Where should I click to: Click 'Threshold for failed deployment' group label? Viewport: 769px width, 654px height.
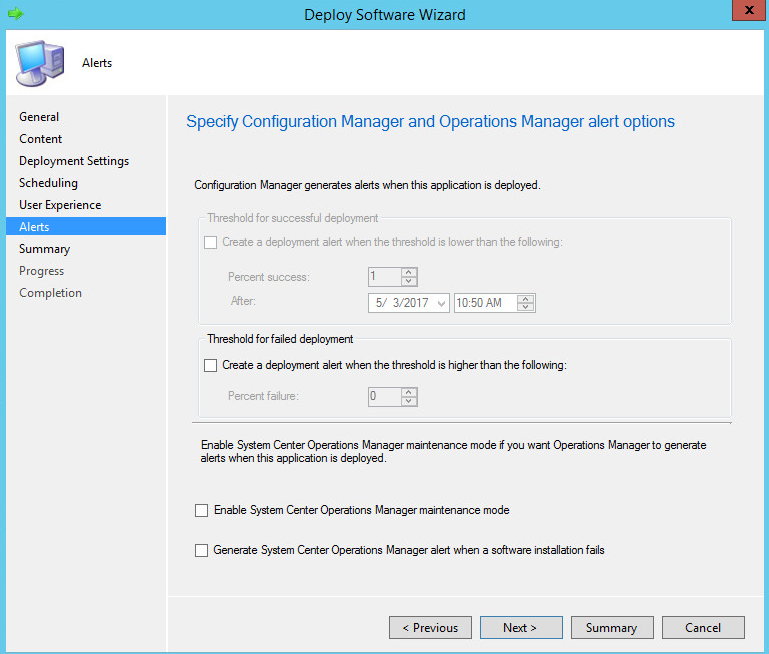point(280,339)
